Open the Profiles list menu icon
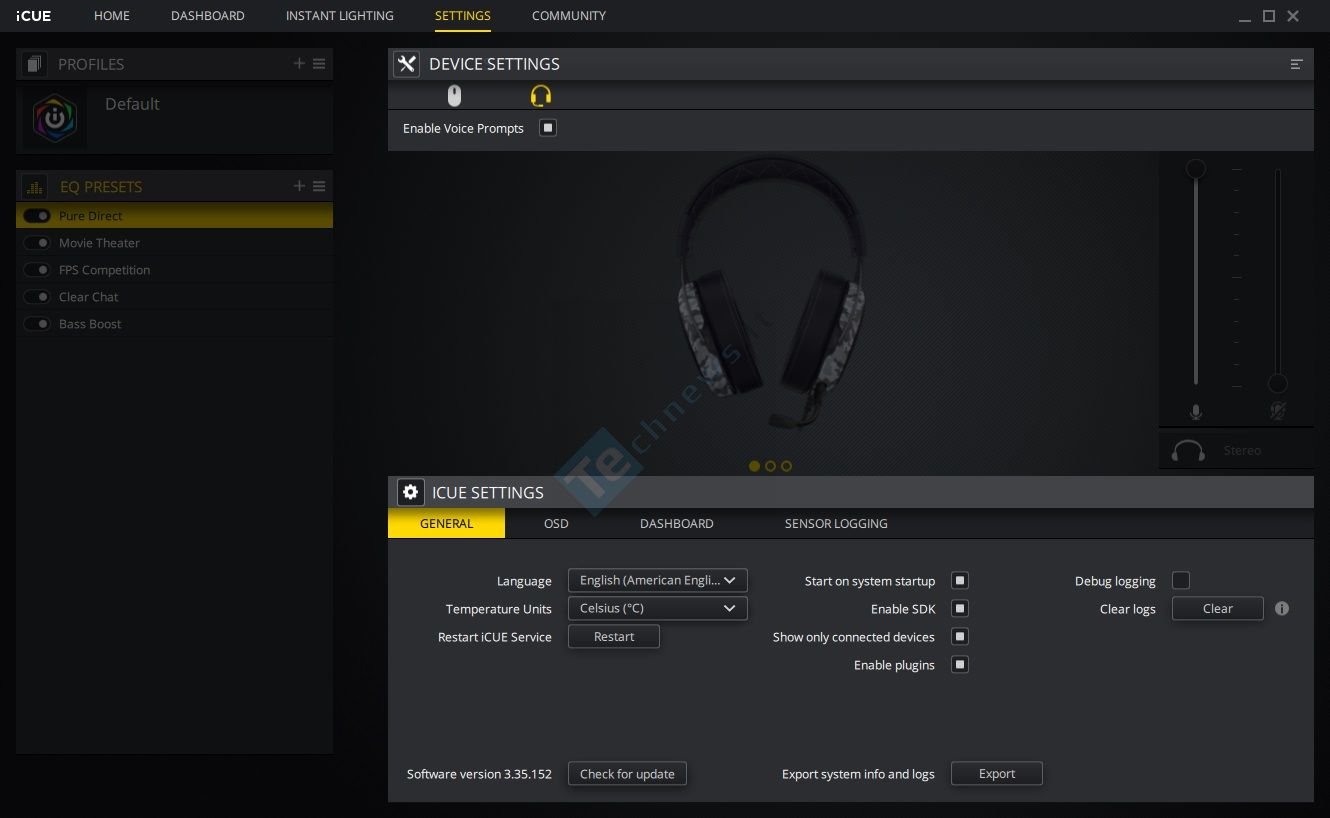The width and height of the screenshot is (1330, 818). pos(319,64)
